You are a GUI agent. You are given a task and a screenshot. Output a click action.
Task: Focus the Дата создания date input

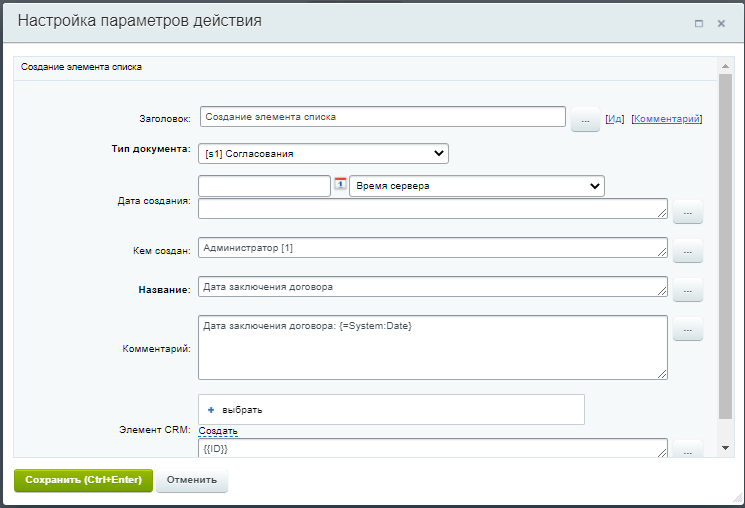tap(264, 186)
